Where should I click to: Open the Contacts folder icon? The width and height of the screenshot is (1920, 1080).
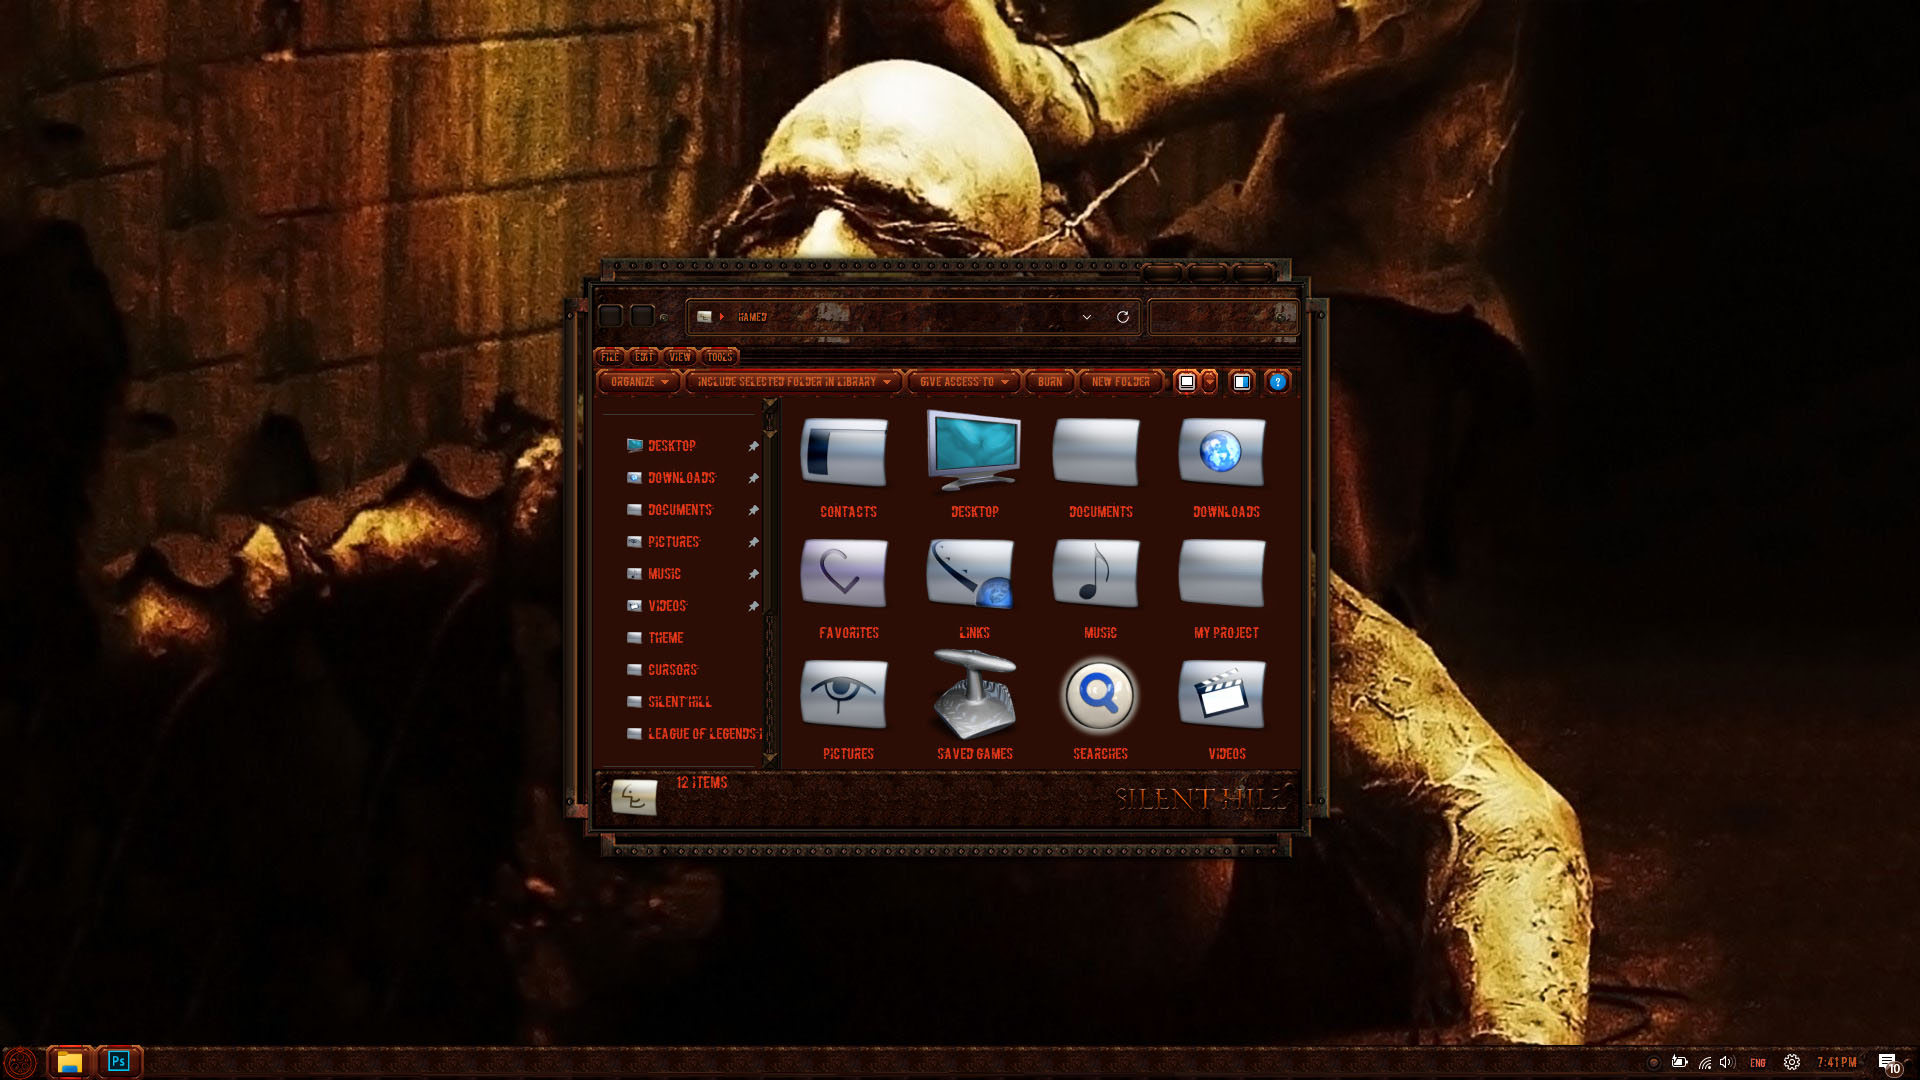(x=845, y=454)
